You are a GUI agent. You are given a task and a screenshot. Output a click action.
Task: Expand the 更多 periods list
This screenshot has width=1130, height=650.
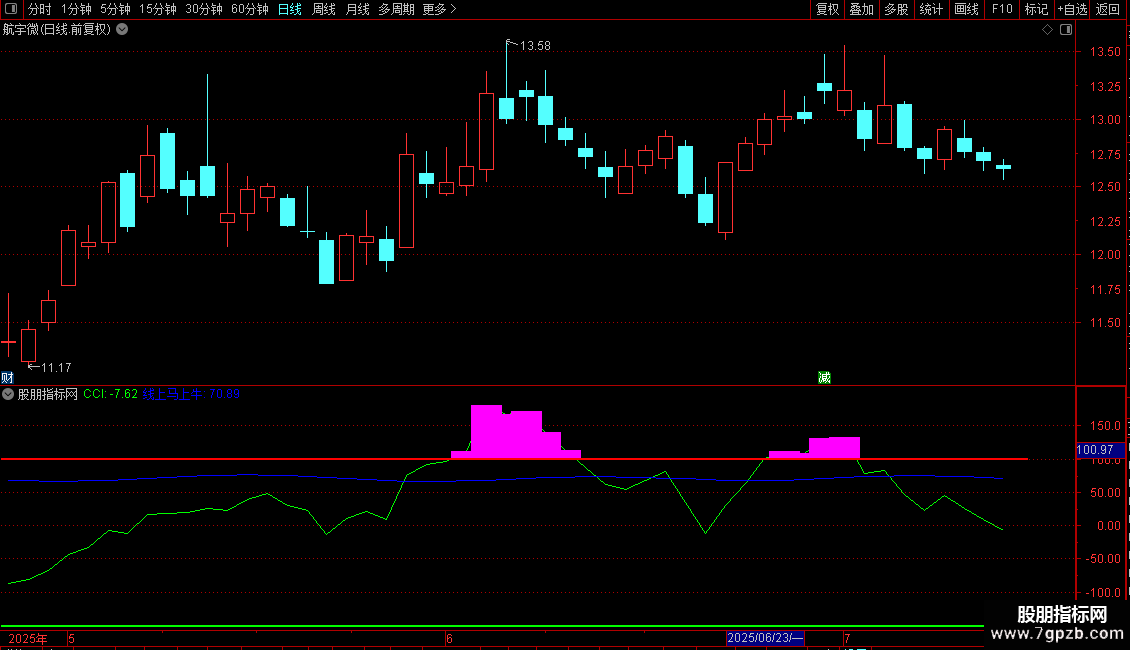[440, 9]
